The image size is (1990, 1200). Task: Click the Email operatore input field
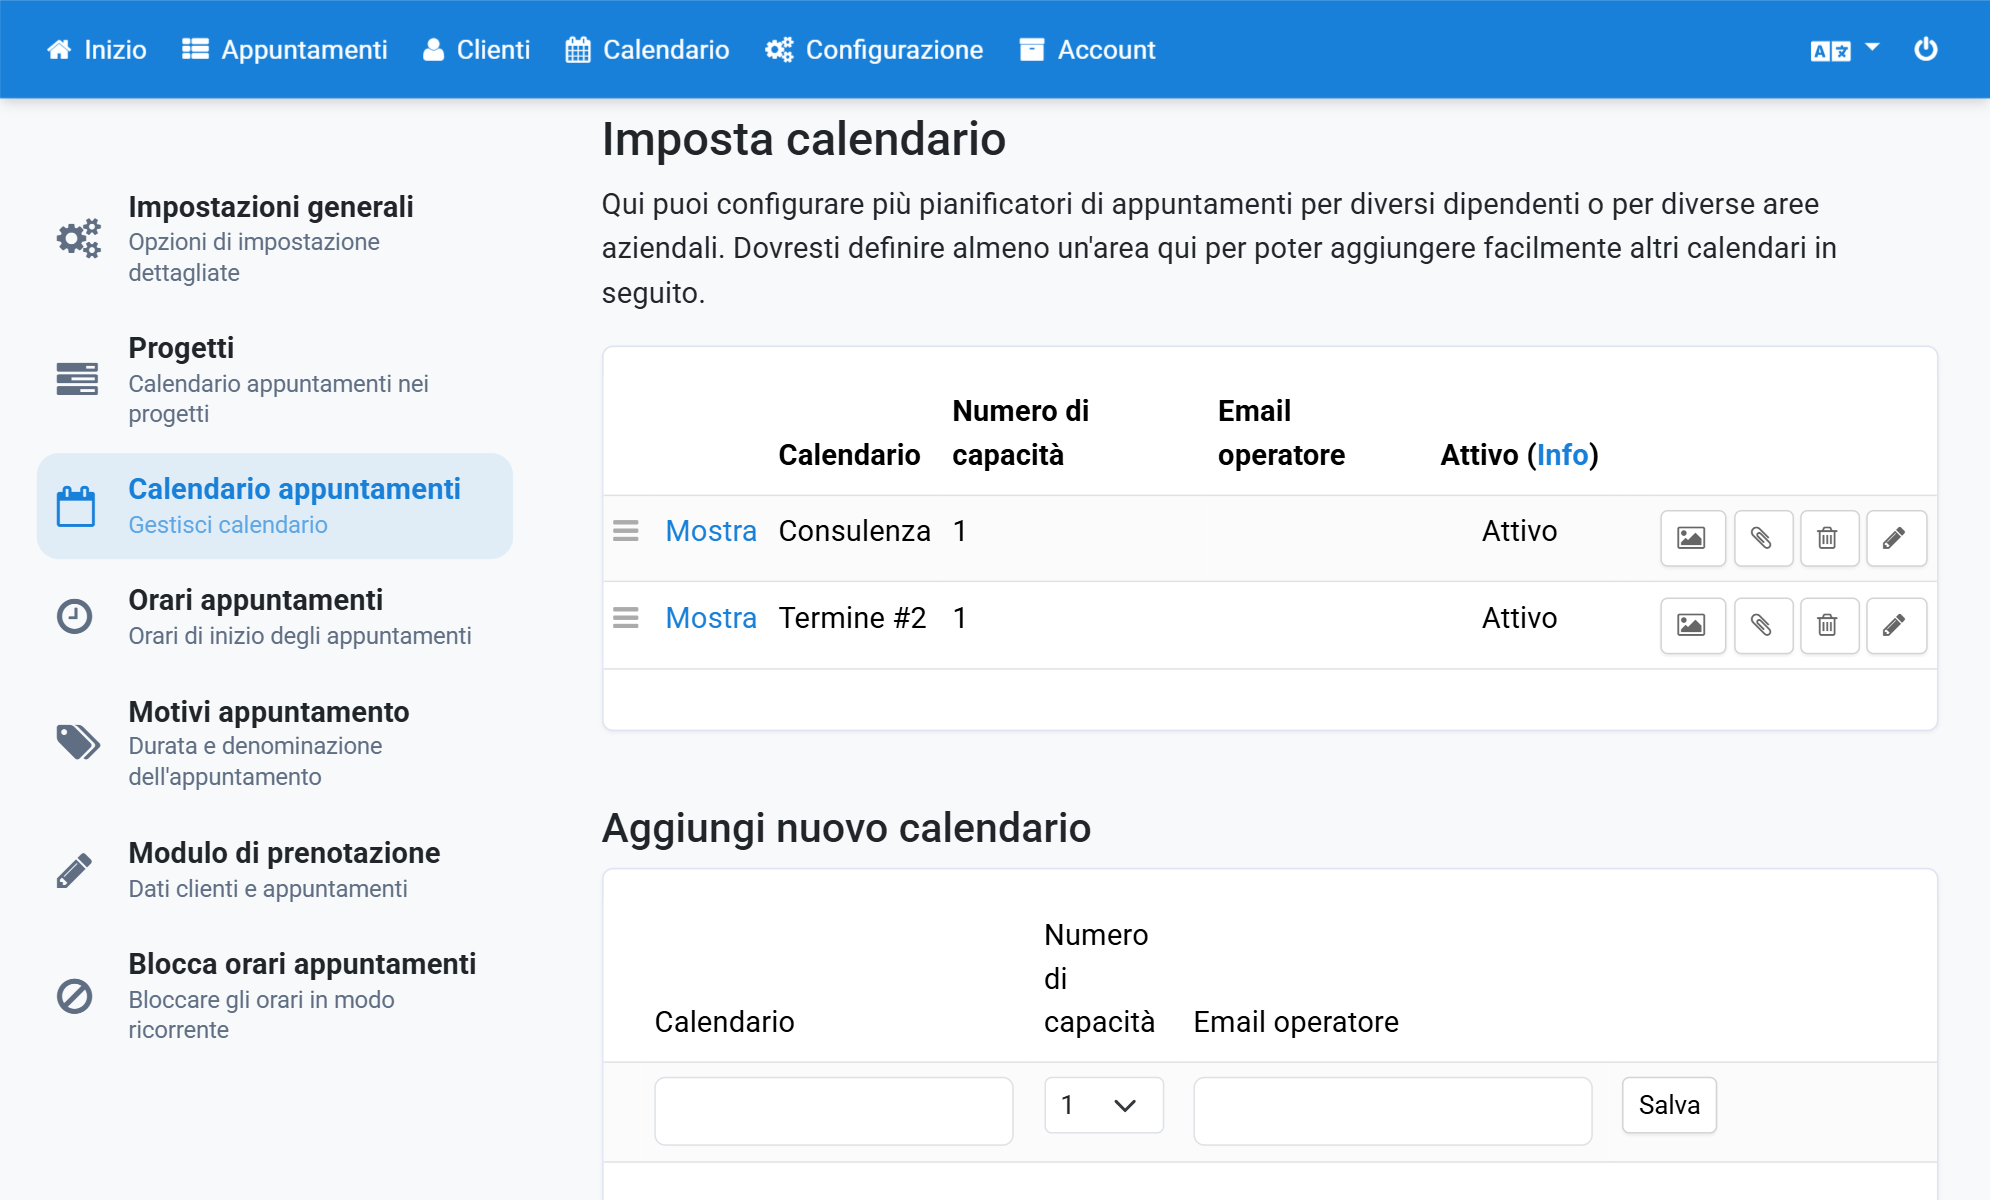coord(1393,1110)
